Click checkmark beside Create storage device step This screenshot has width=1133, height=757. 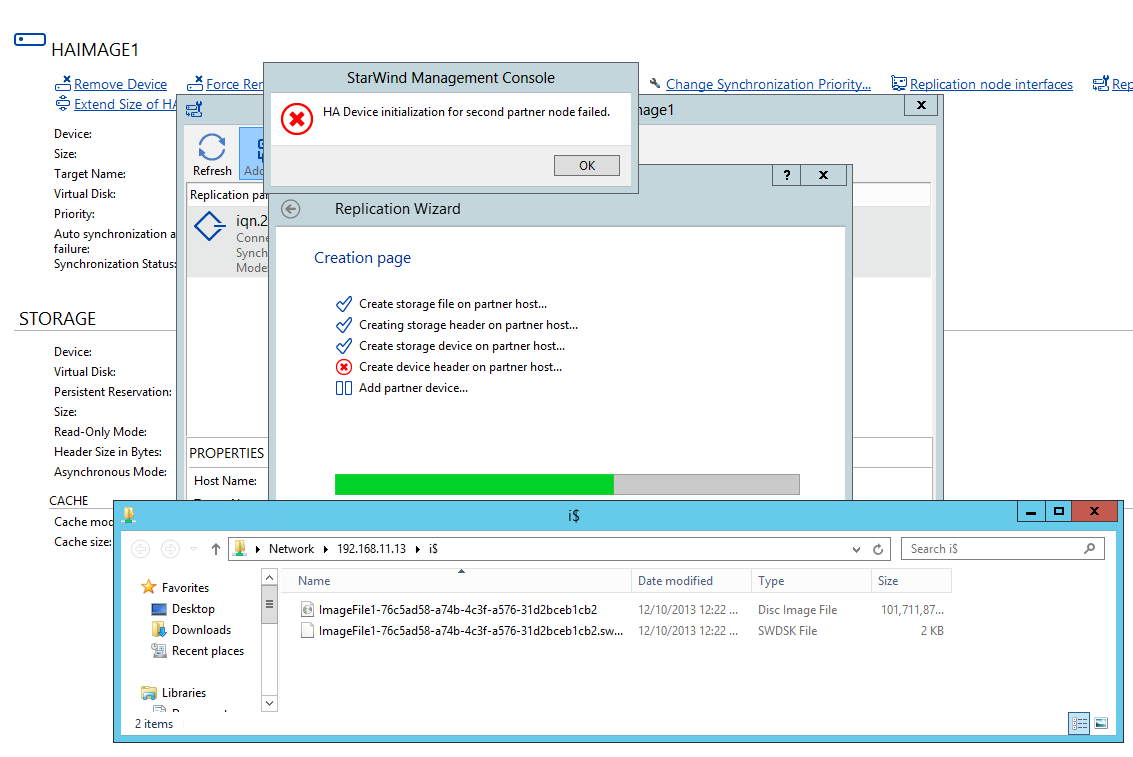click(344, 346)
